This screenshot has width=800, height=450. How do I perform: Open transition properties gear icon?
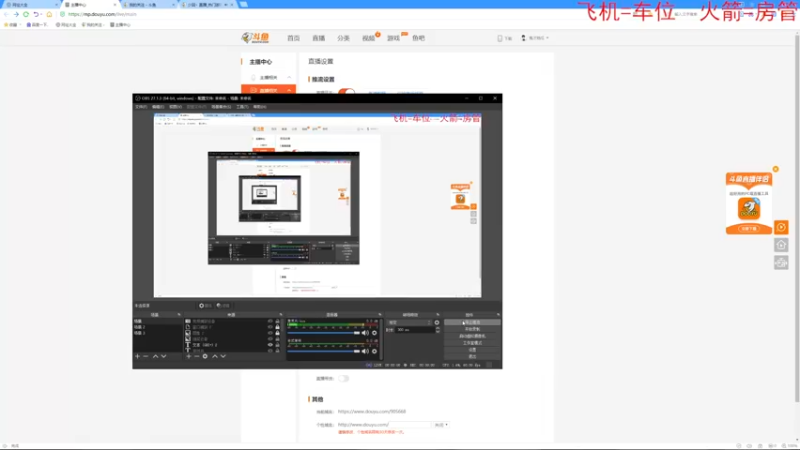[x=437, y=322]
